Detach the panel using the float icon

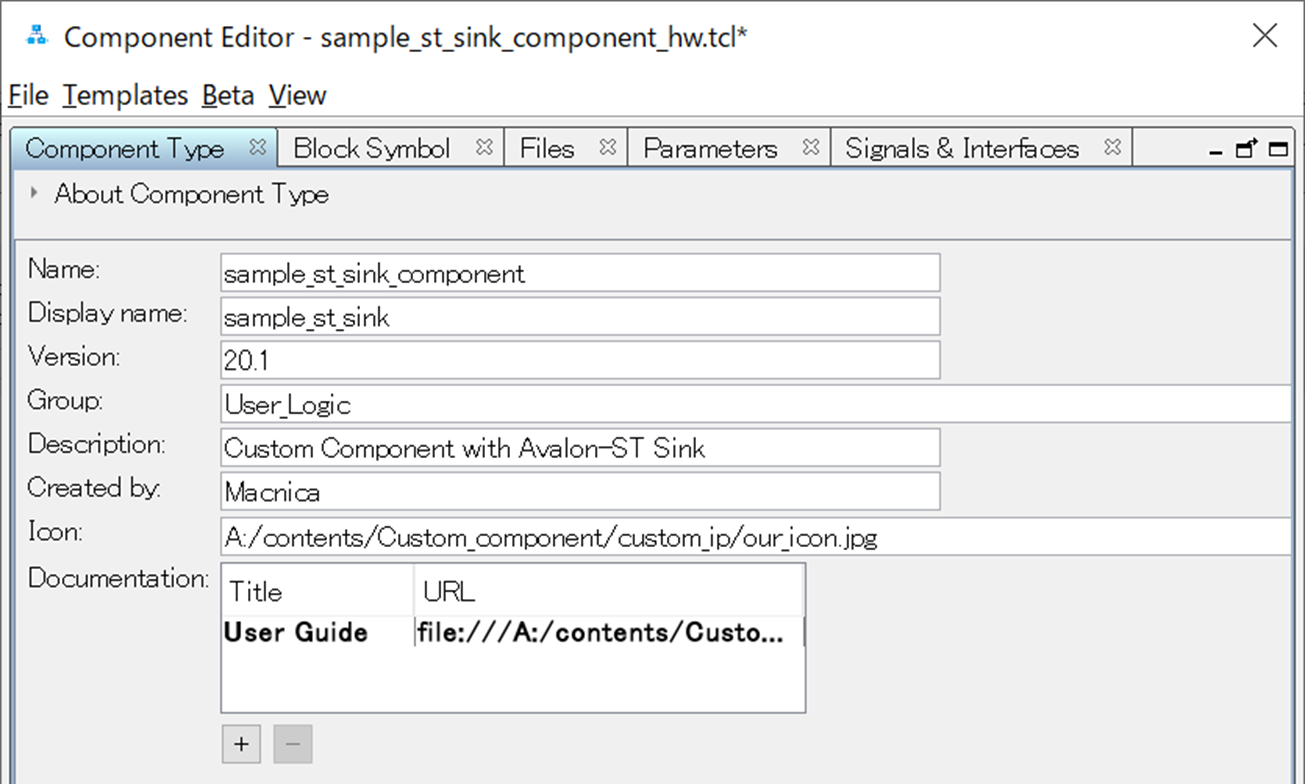1246,149
